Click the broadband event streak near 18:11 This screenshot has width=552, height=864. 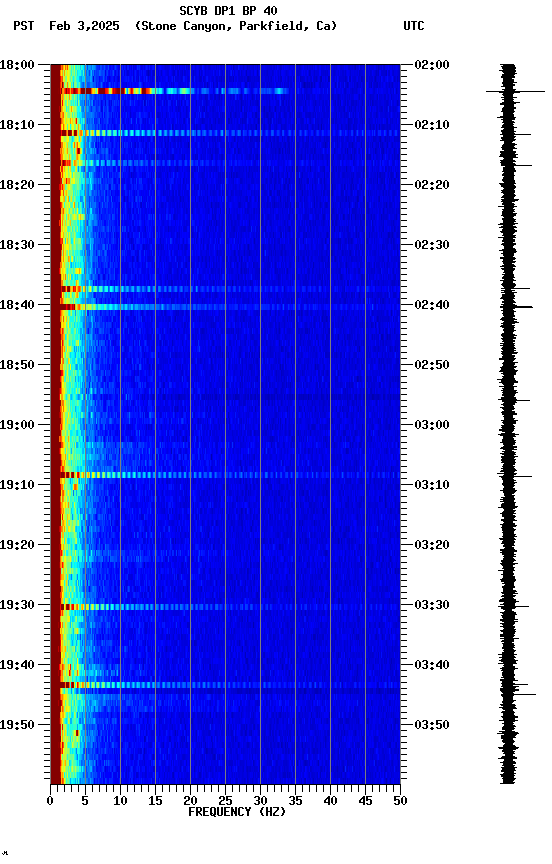230,133
